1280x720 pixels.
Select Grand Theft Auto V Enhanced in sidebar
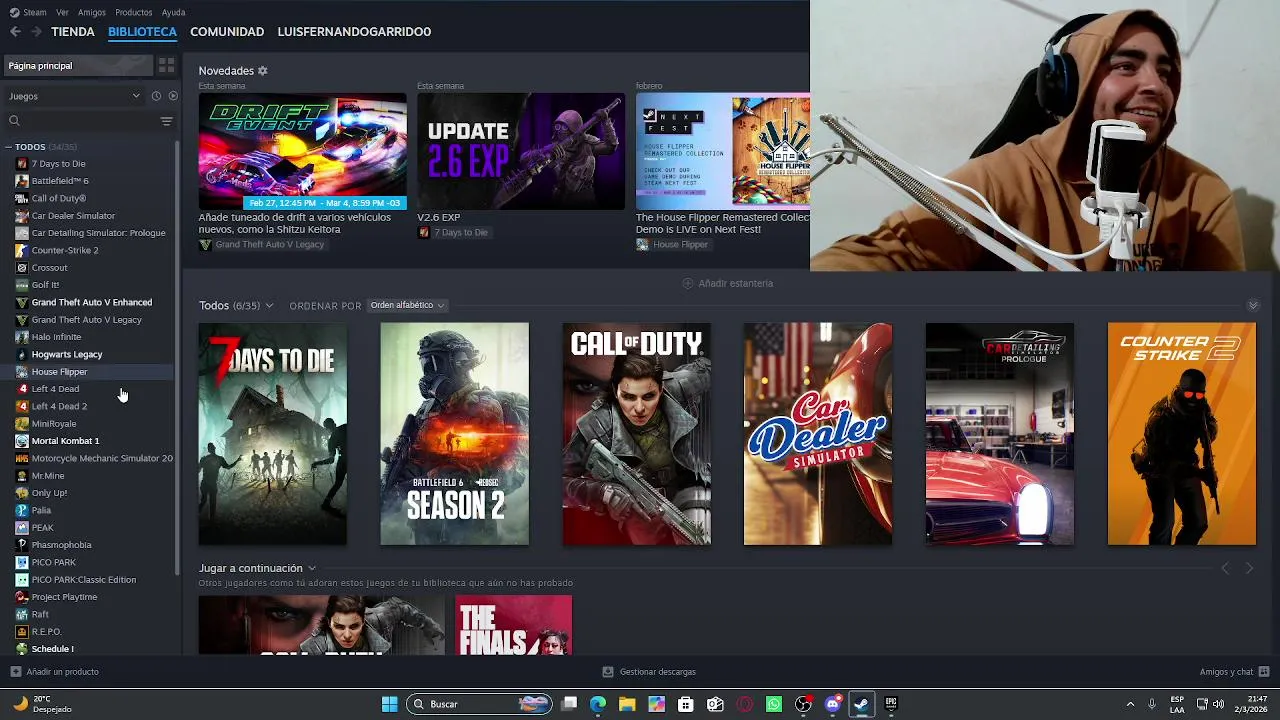click(x=90, y=302)
